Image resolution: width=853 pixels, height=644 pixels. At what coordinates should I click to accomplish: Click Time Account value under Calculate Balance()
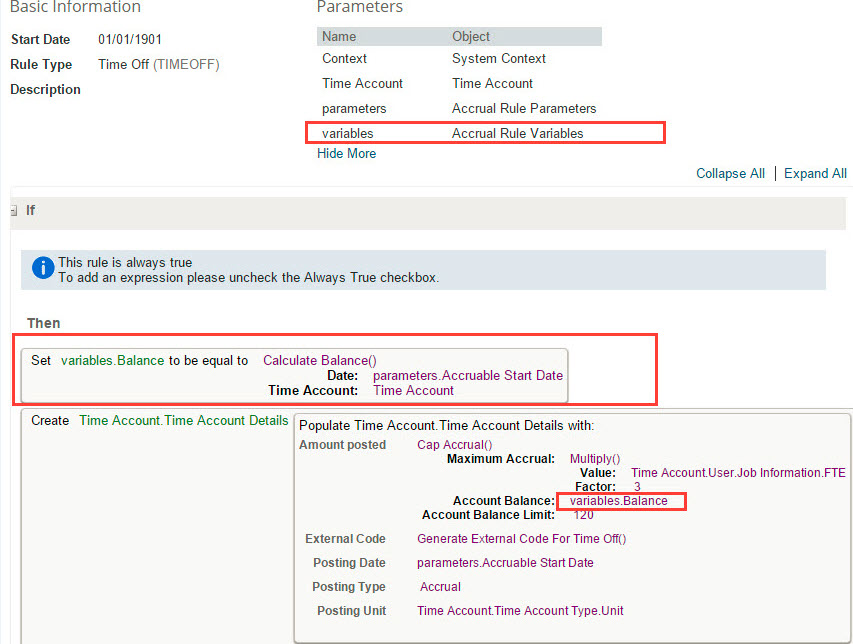tap(413, 391)
